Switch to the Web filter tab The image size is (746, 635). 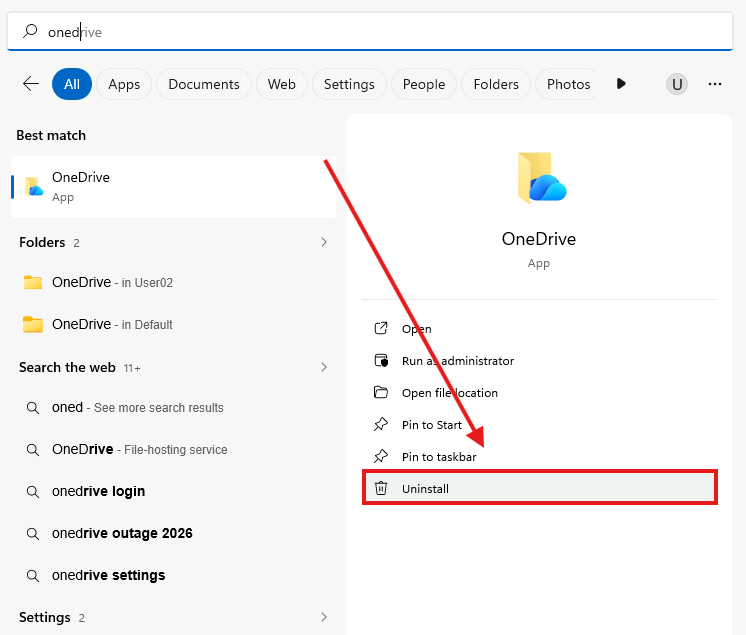[281, 84]
